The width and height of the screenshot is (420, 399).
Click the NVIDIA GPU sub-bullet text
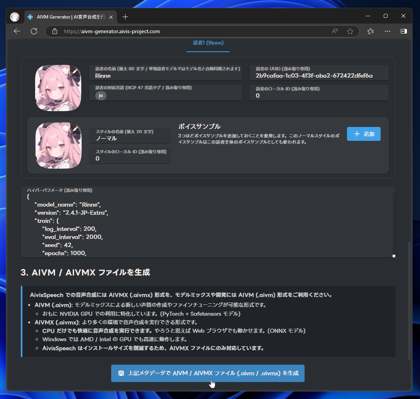[141, 314]
